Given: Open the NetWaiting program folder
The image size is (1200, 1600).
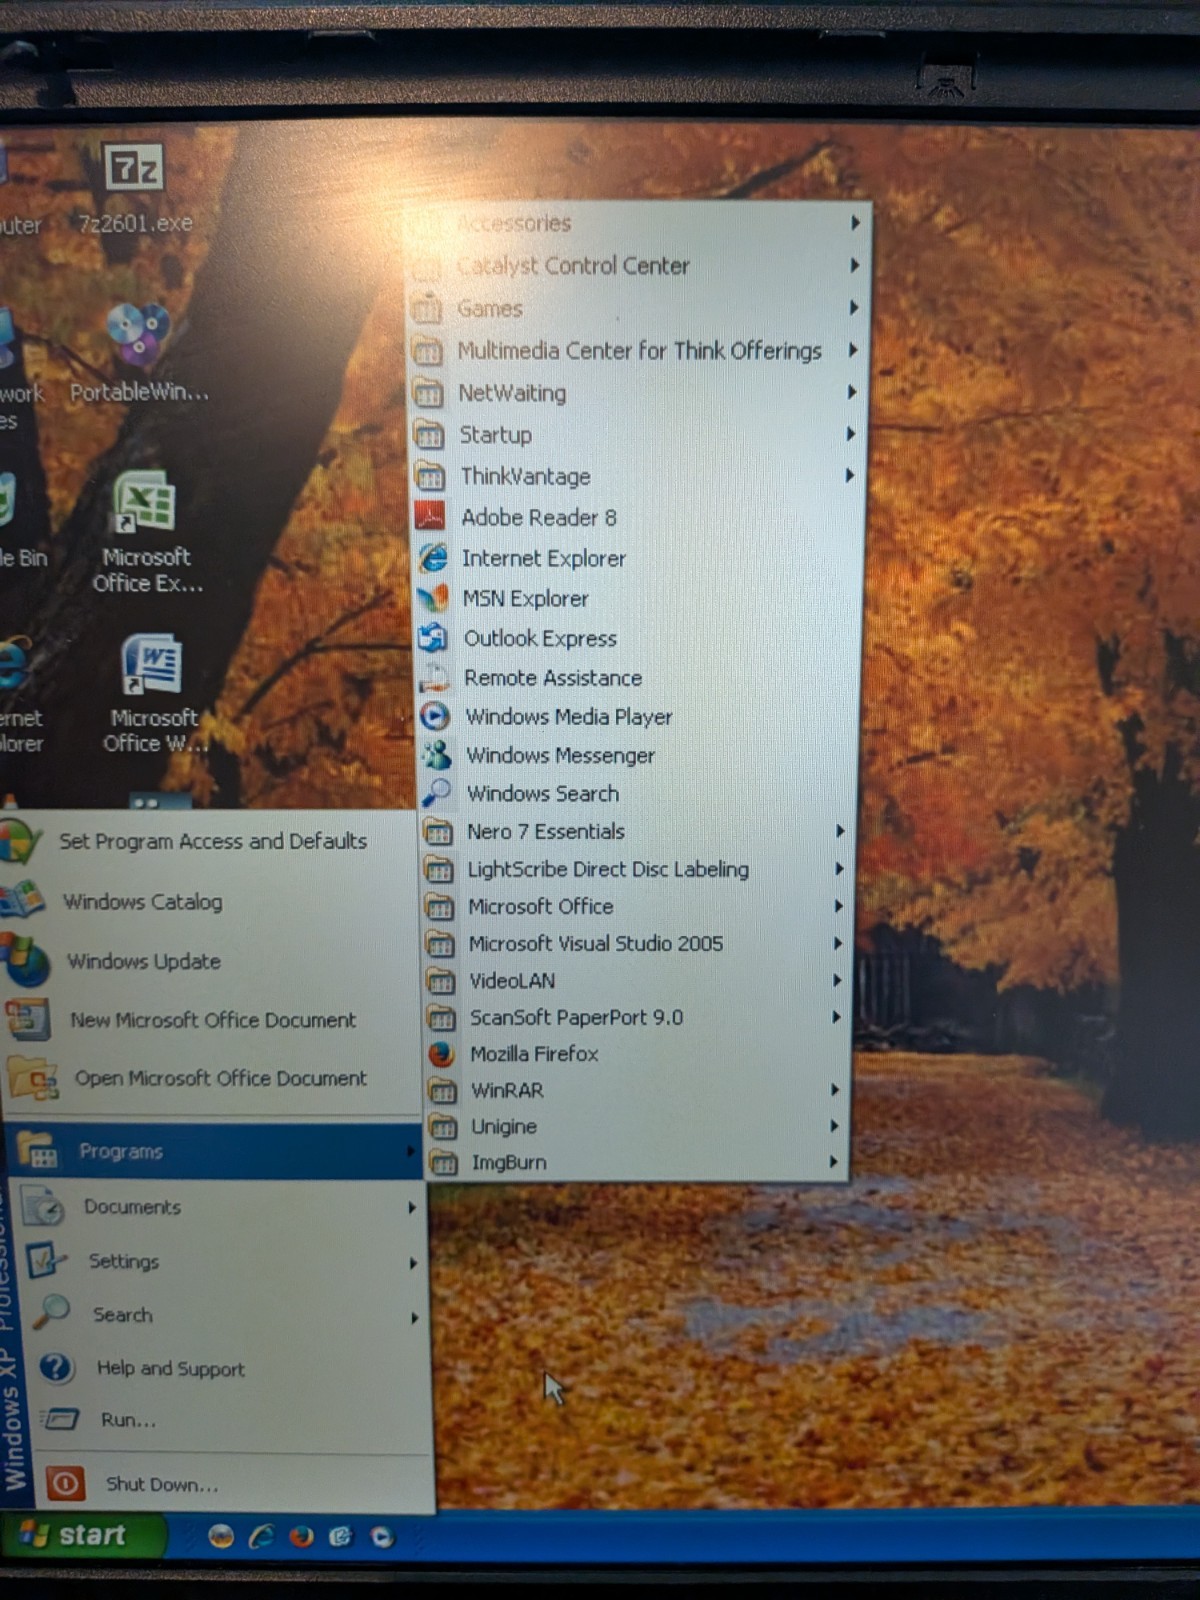Looking at the screenshot, I should (636, 393).
